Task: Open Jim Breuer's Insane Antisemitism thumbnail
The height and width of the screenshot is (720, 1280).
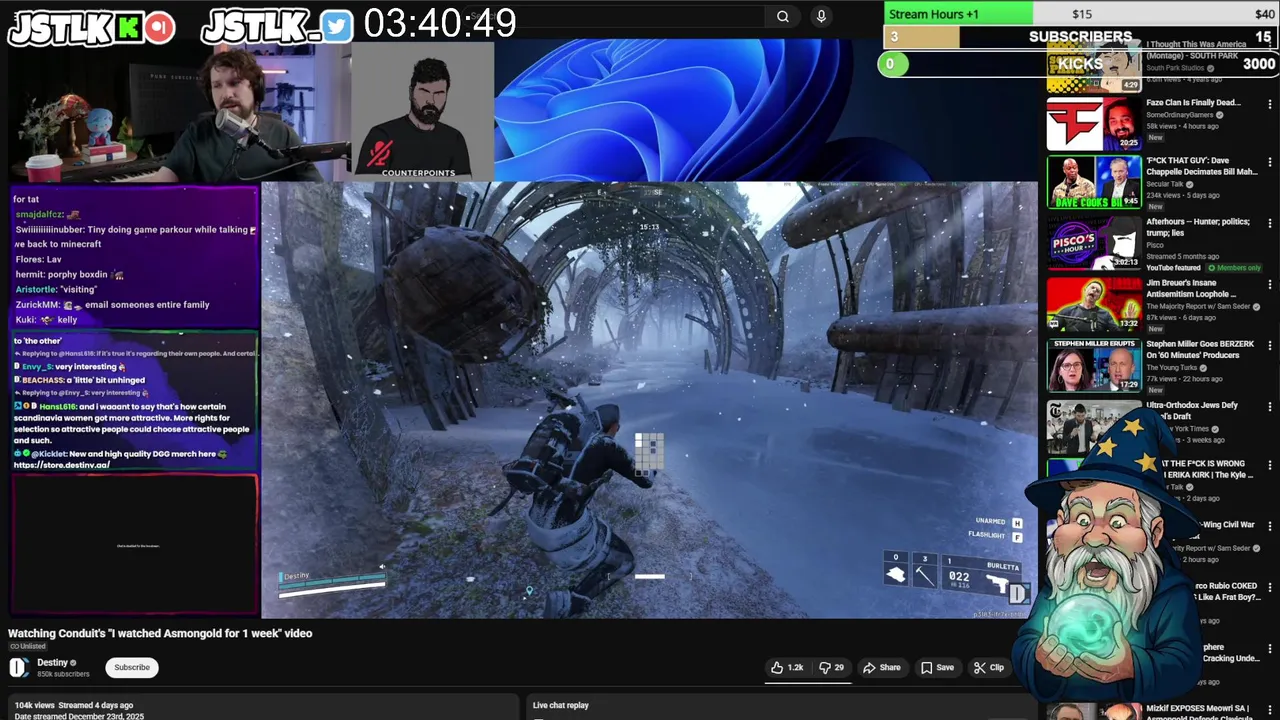Action: point(1094,304)
